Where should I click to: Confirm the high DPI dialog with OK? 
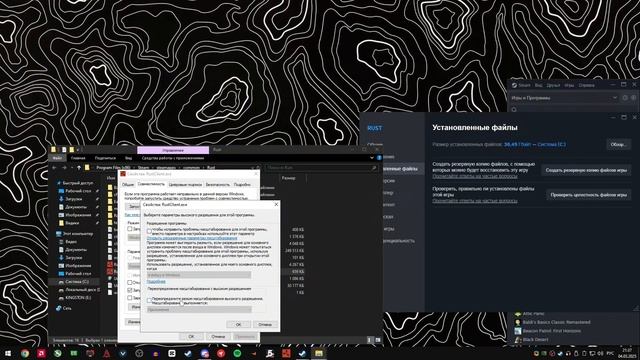pos(238,324)
